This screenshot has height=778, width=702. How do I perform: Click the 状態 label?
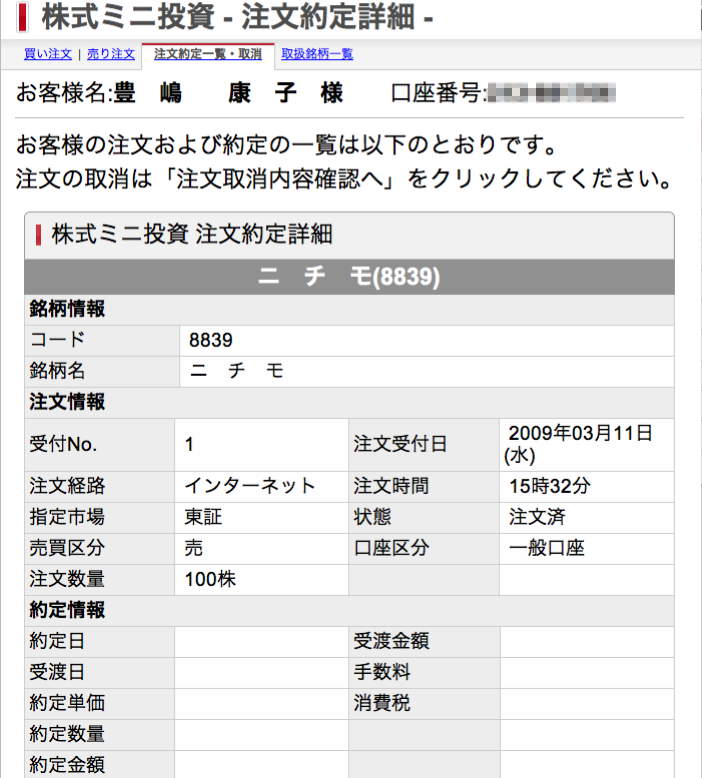(372, 517)
